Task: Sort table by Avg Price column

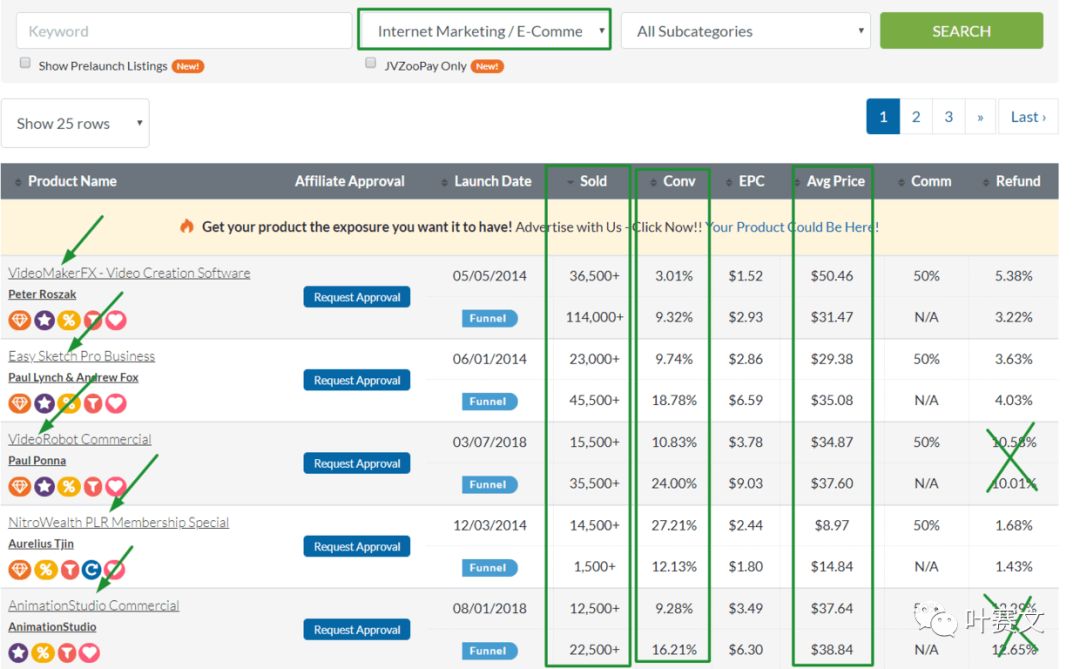Action: [835, 181]
